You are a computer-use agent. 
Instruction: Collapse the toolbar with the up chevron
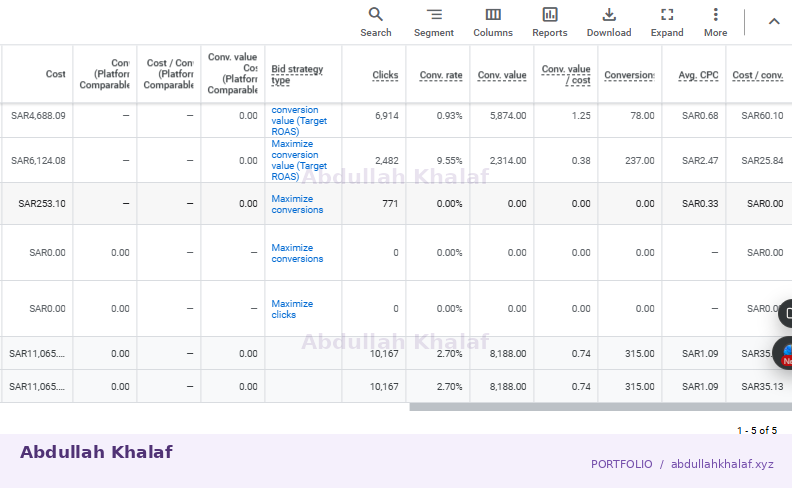(x=774, y=21)
